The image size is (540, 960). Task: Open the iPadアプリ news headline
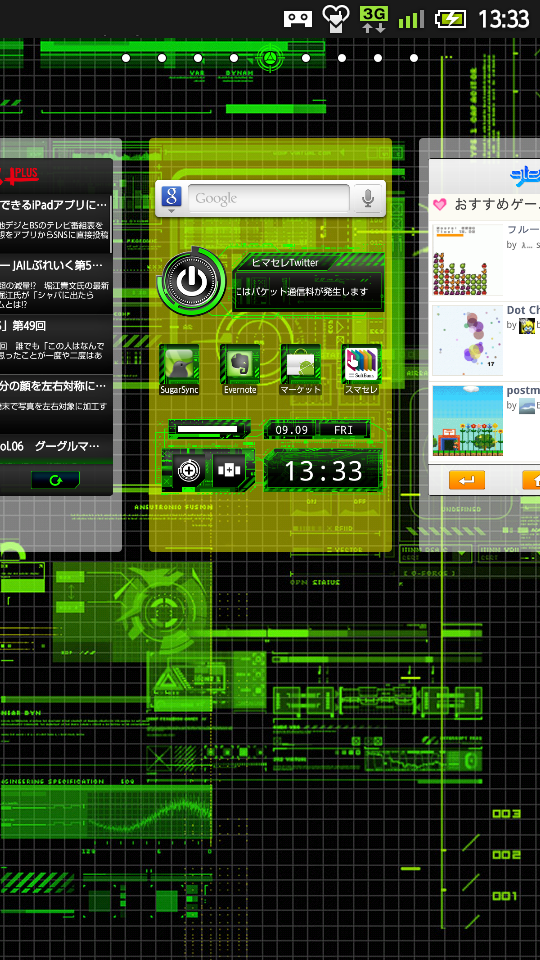click(55, 204)
